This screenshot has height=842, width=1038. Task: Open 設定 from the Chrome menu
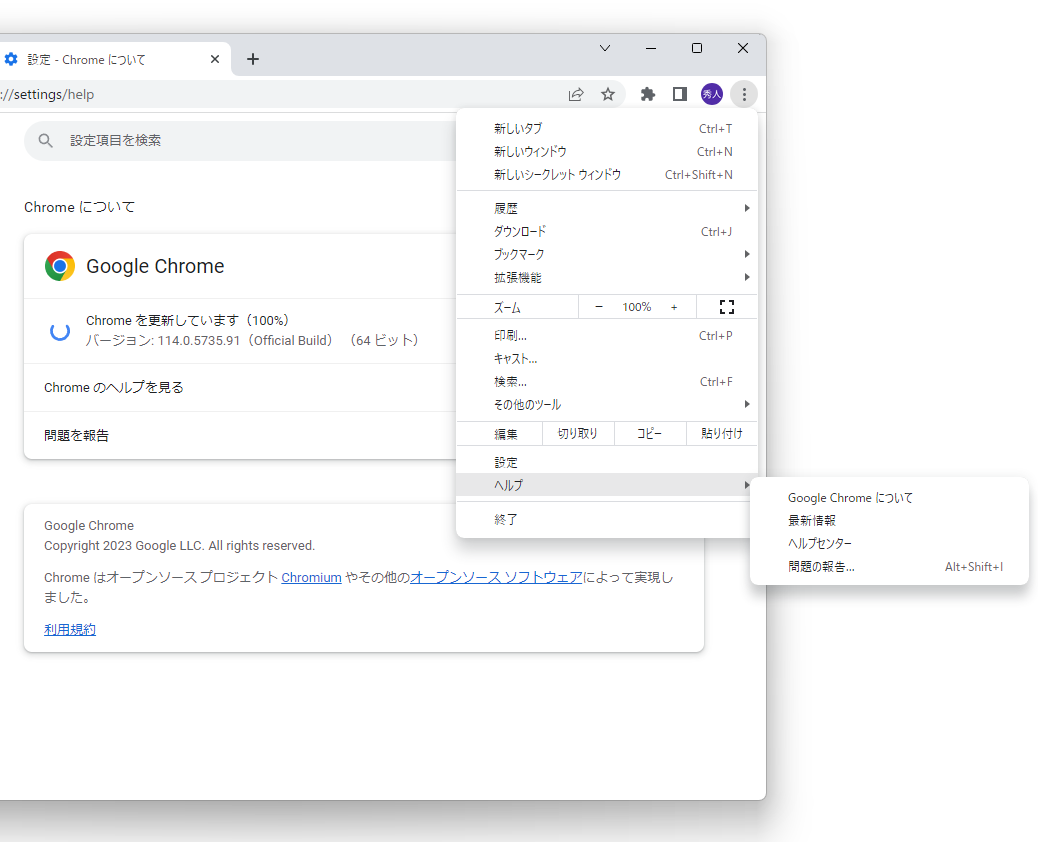click(x=505, y=461)
